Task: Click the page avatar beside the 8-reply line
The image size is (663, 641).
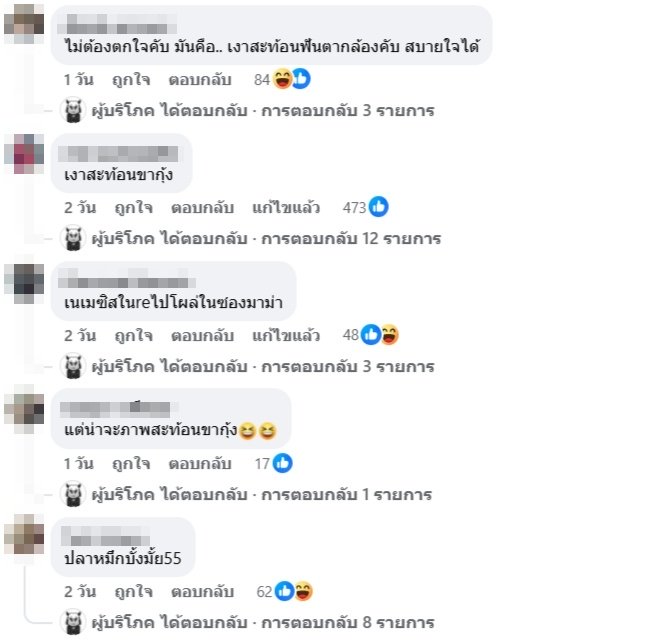Action: [73, 622]
